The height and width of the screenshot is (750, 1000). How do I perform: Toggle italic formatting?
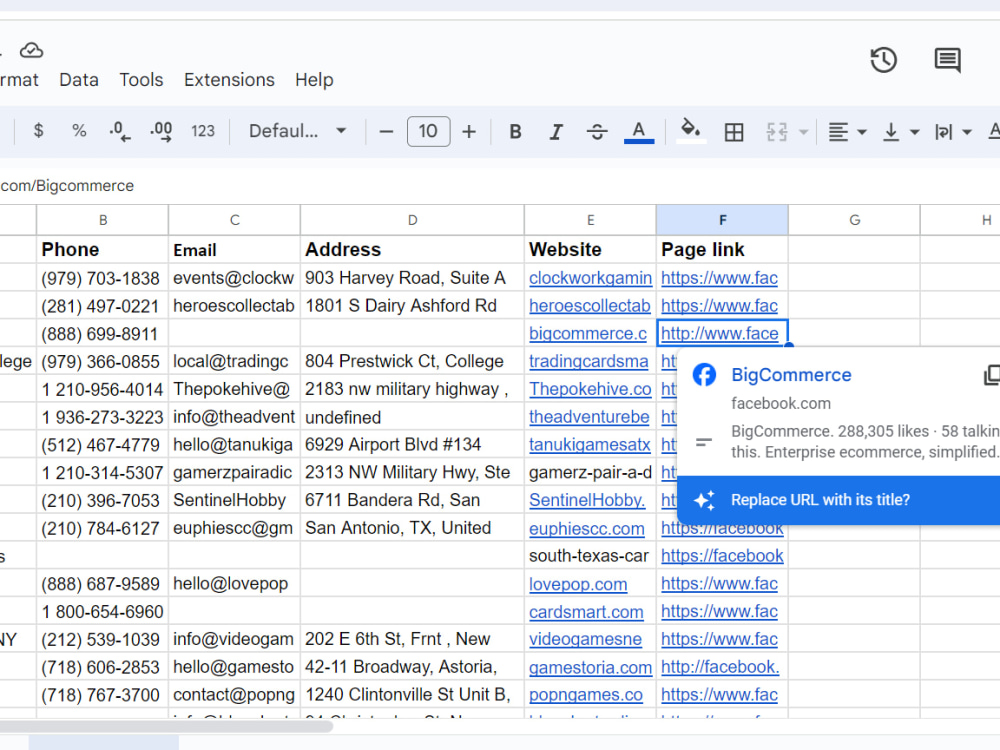point(556,131)
